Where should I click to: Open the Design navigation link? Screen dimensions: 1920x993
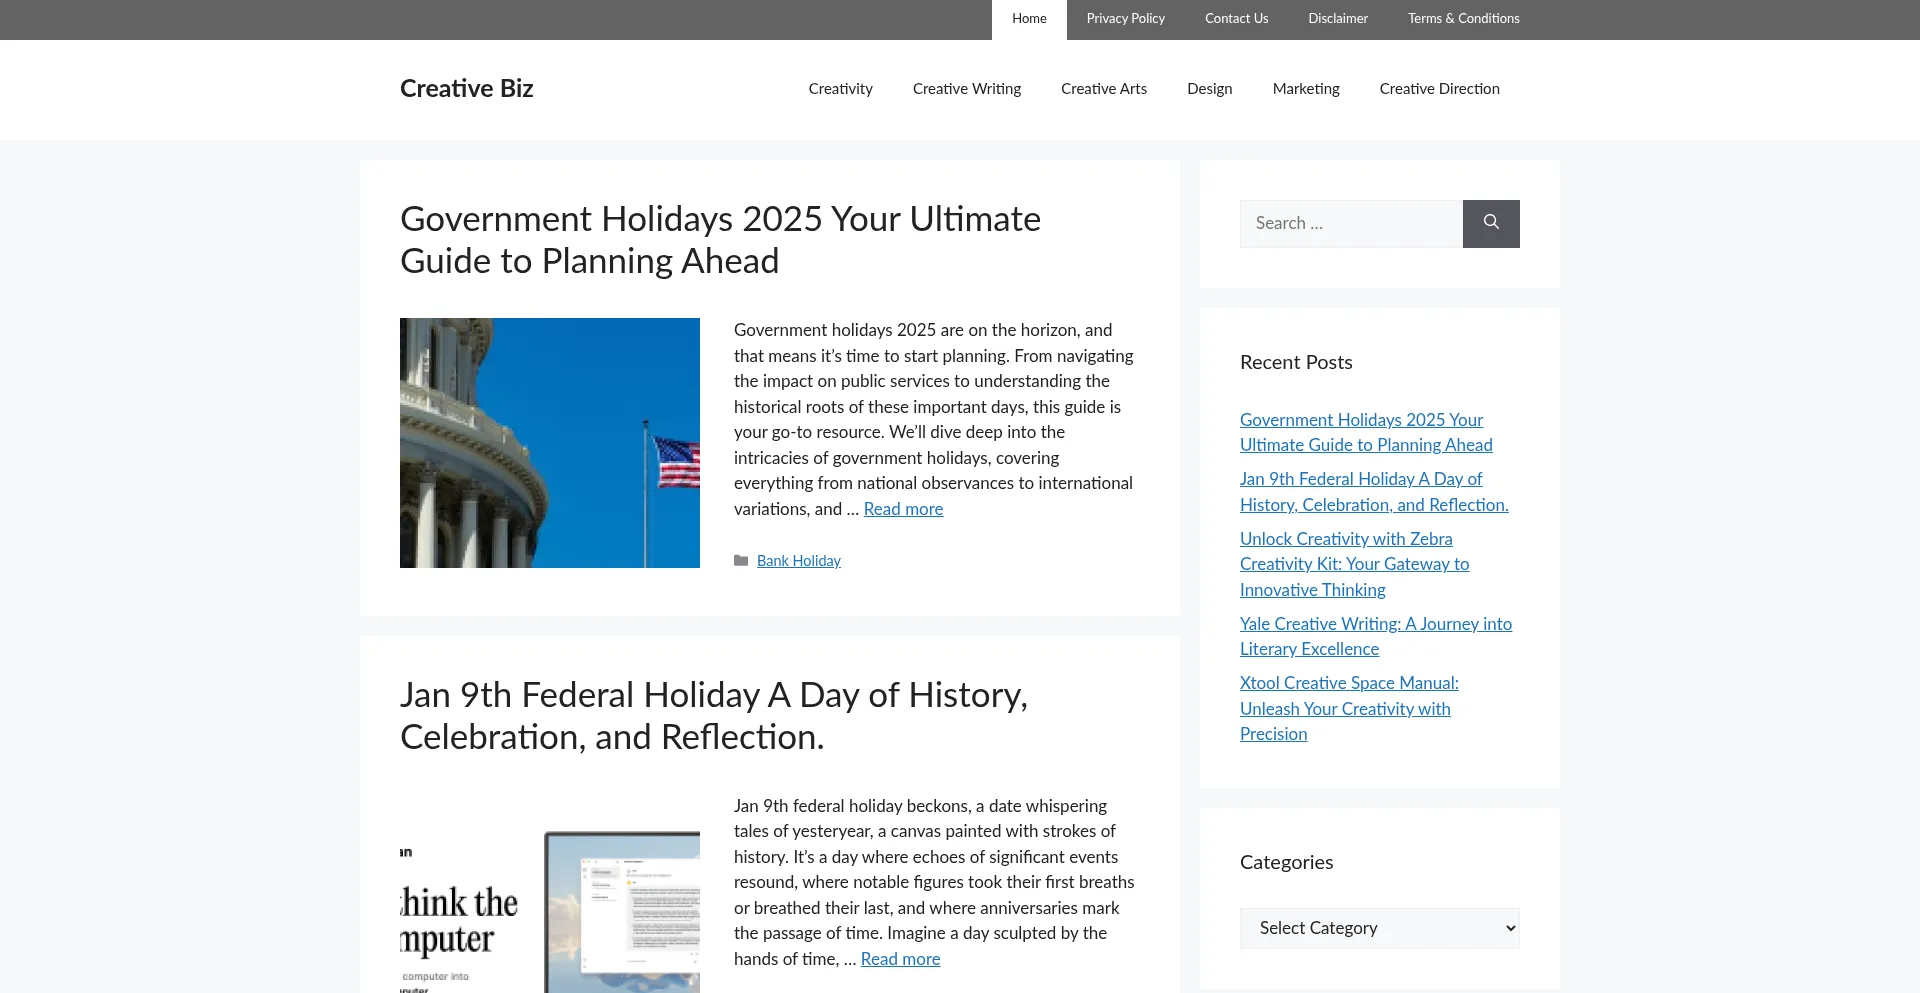pyautogui.click(x=1209, y=89)
